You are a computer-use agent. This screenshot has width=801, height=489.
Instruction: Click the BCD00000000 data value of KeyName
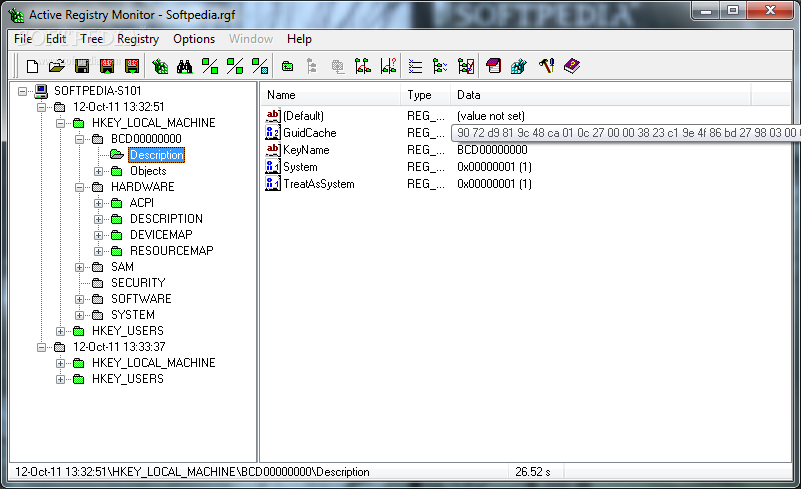click(x=492, y=150)
